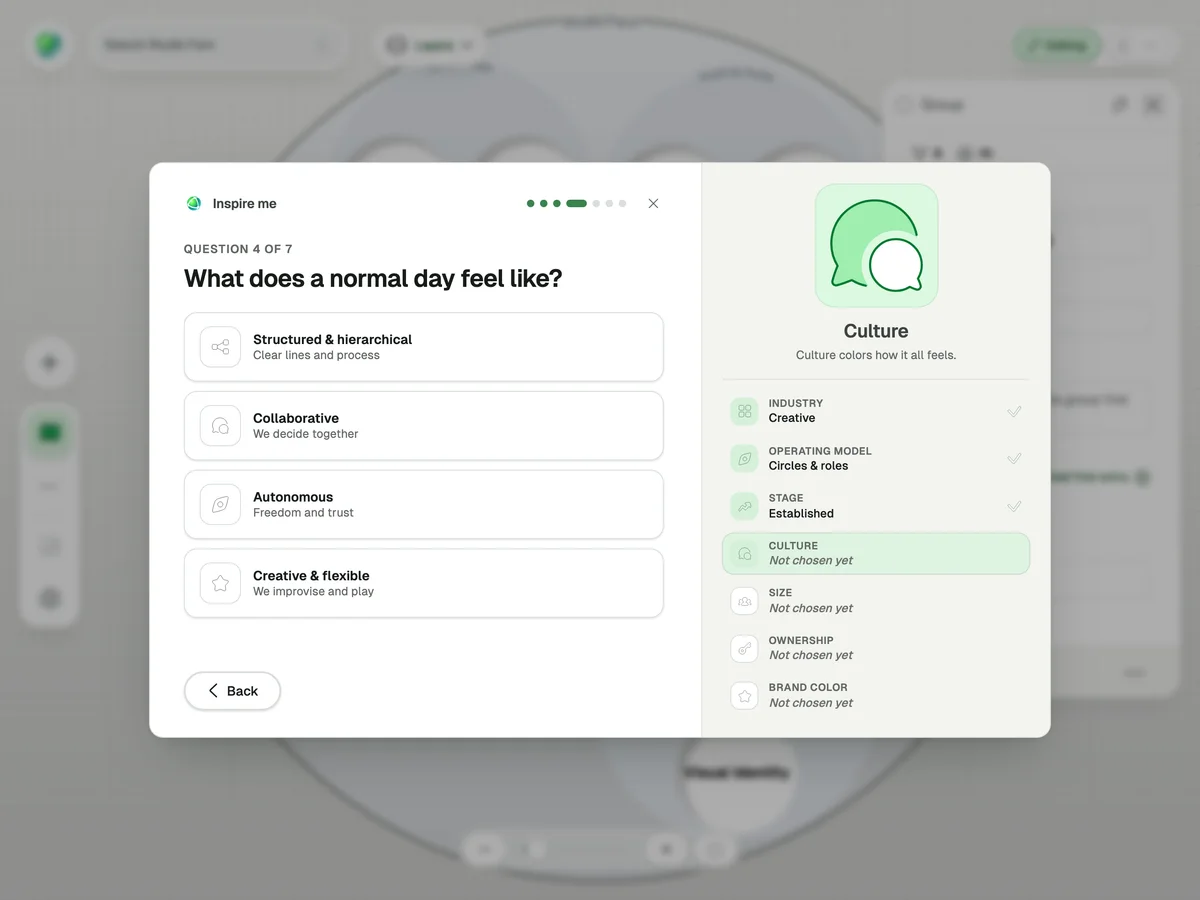Click the "Not chosen yet" text under Brand color

tap(811, 703)
